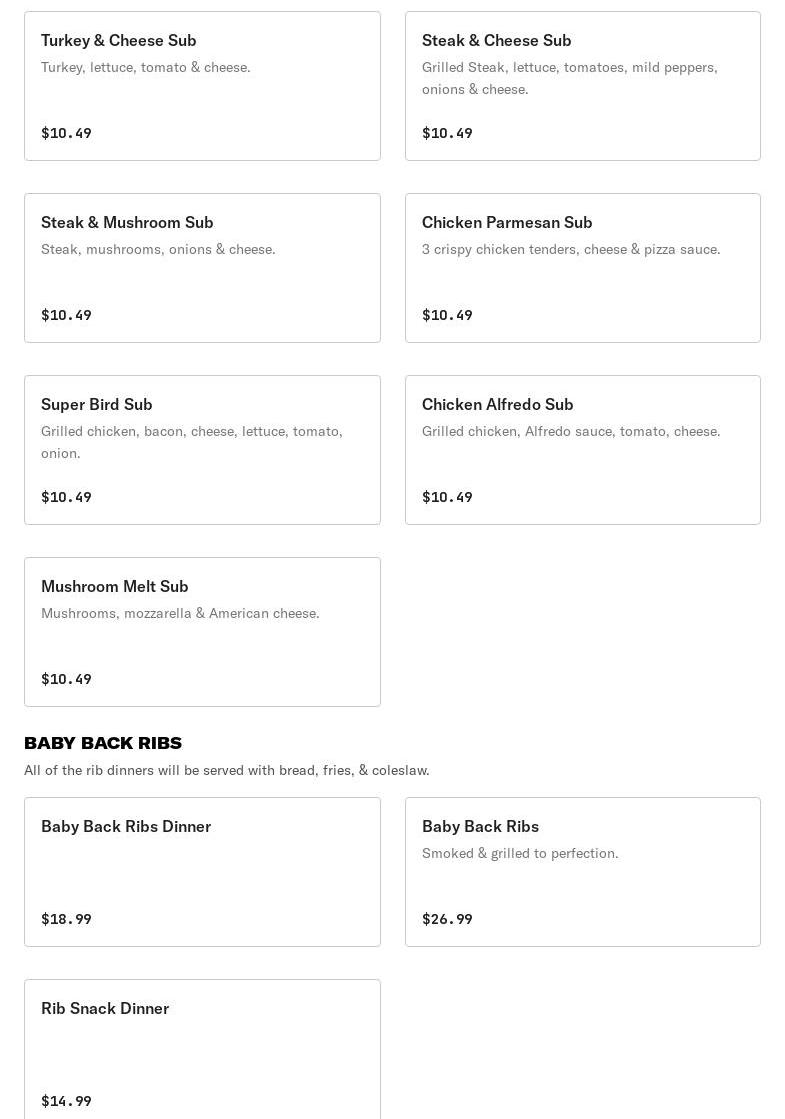The height and width of the screenshot is (1119, 785).
Task: Click the Baby Back Ribs section heading
Action: tap(103, 743)
